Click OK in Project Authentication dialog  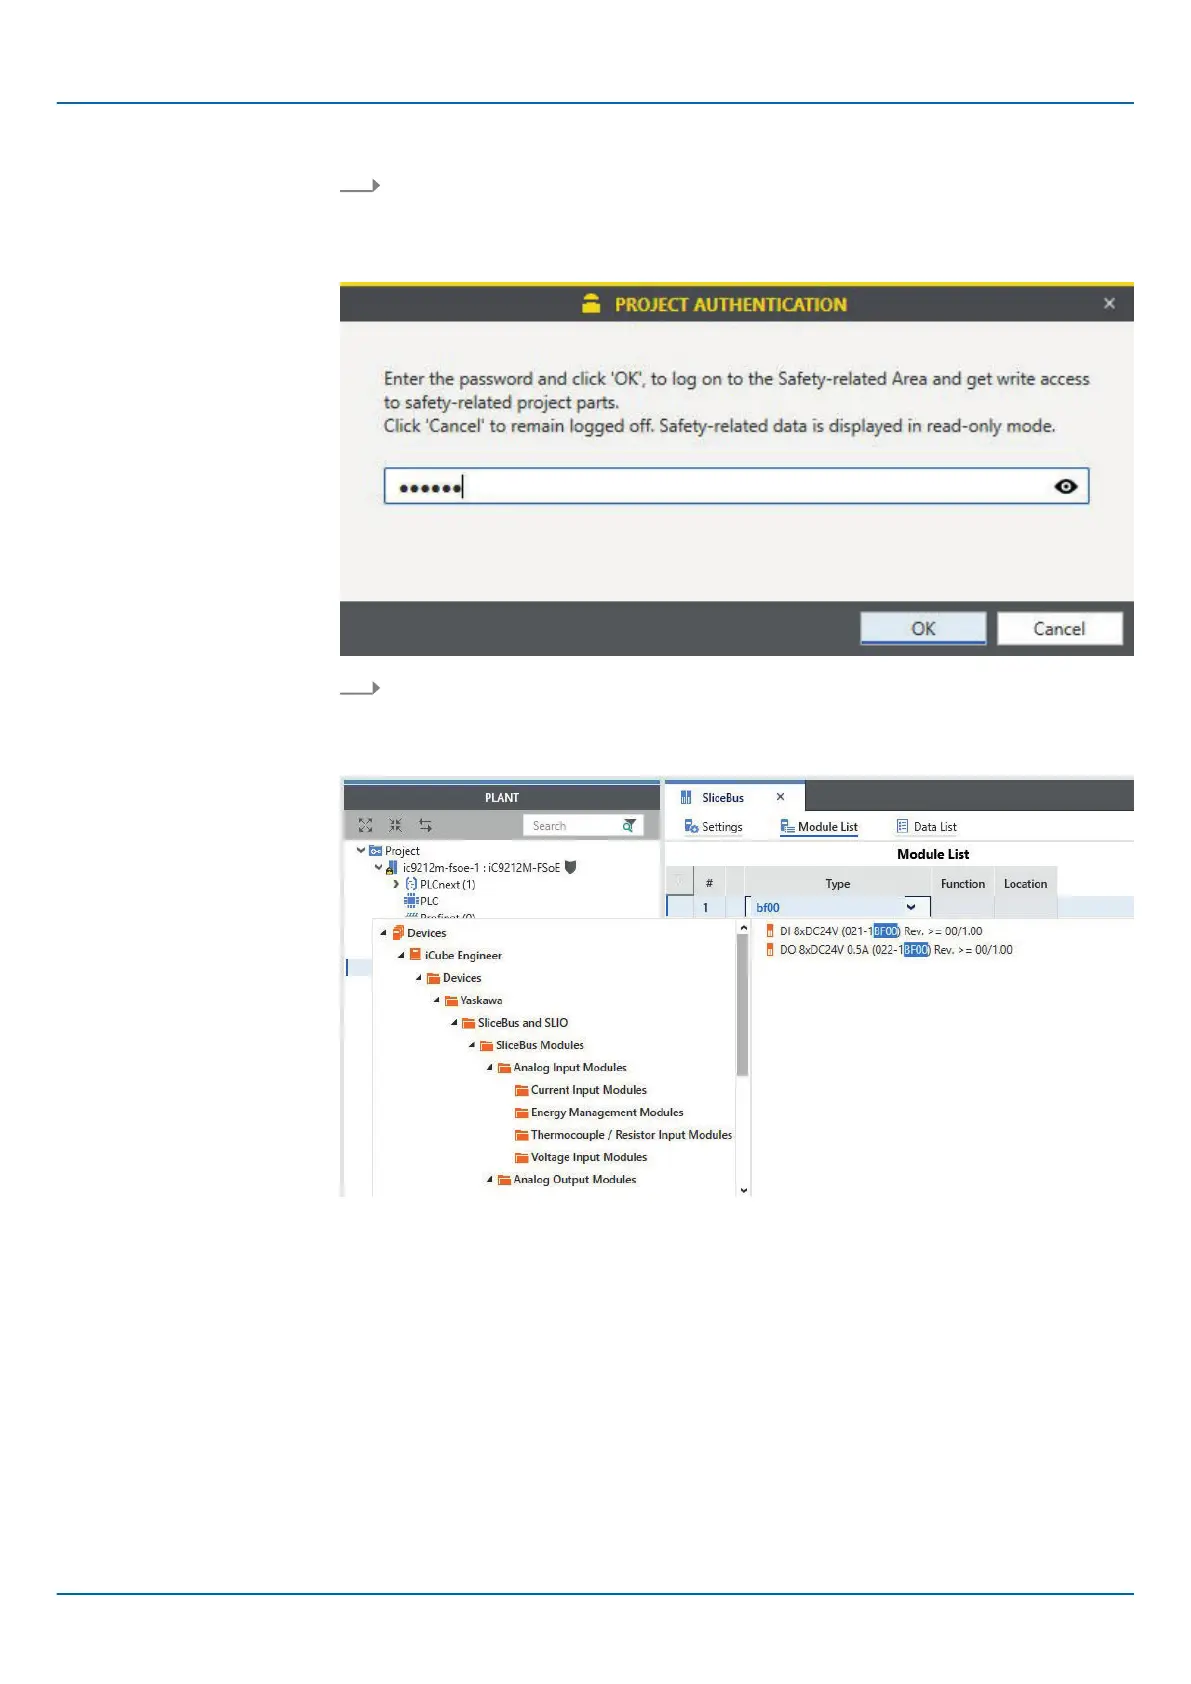pos(923,628)
